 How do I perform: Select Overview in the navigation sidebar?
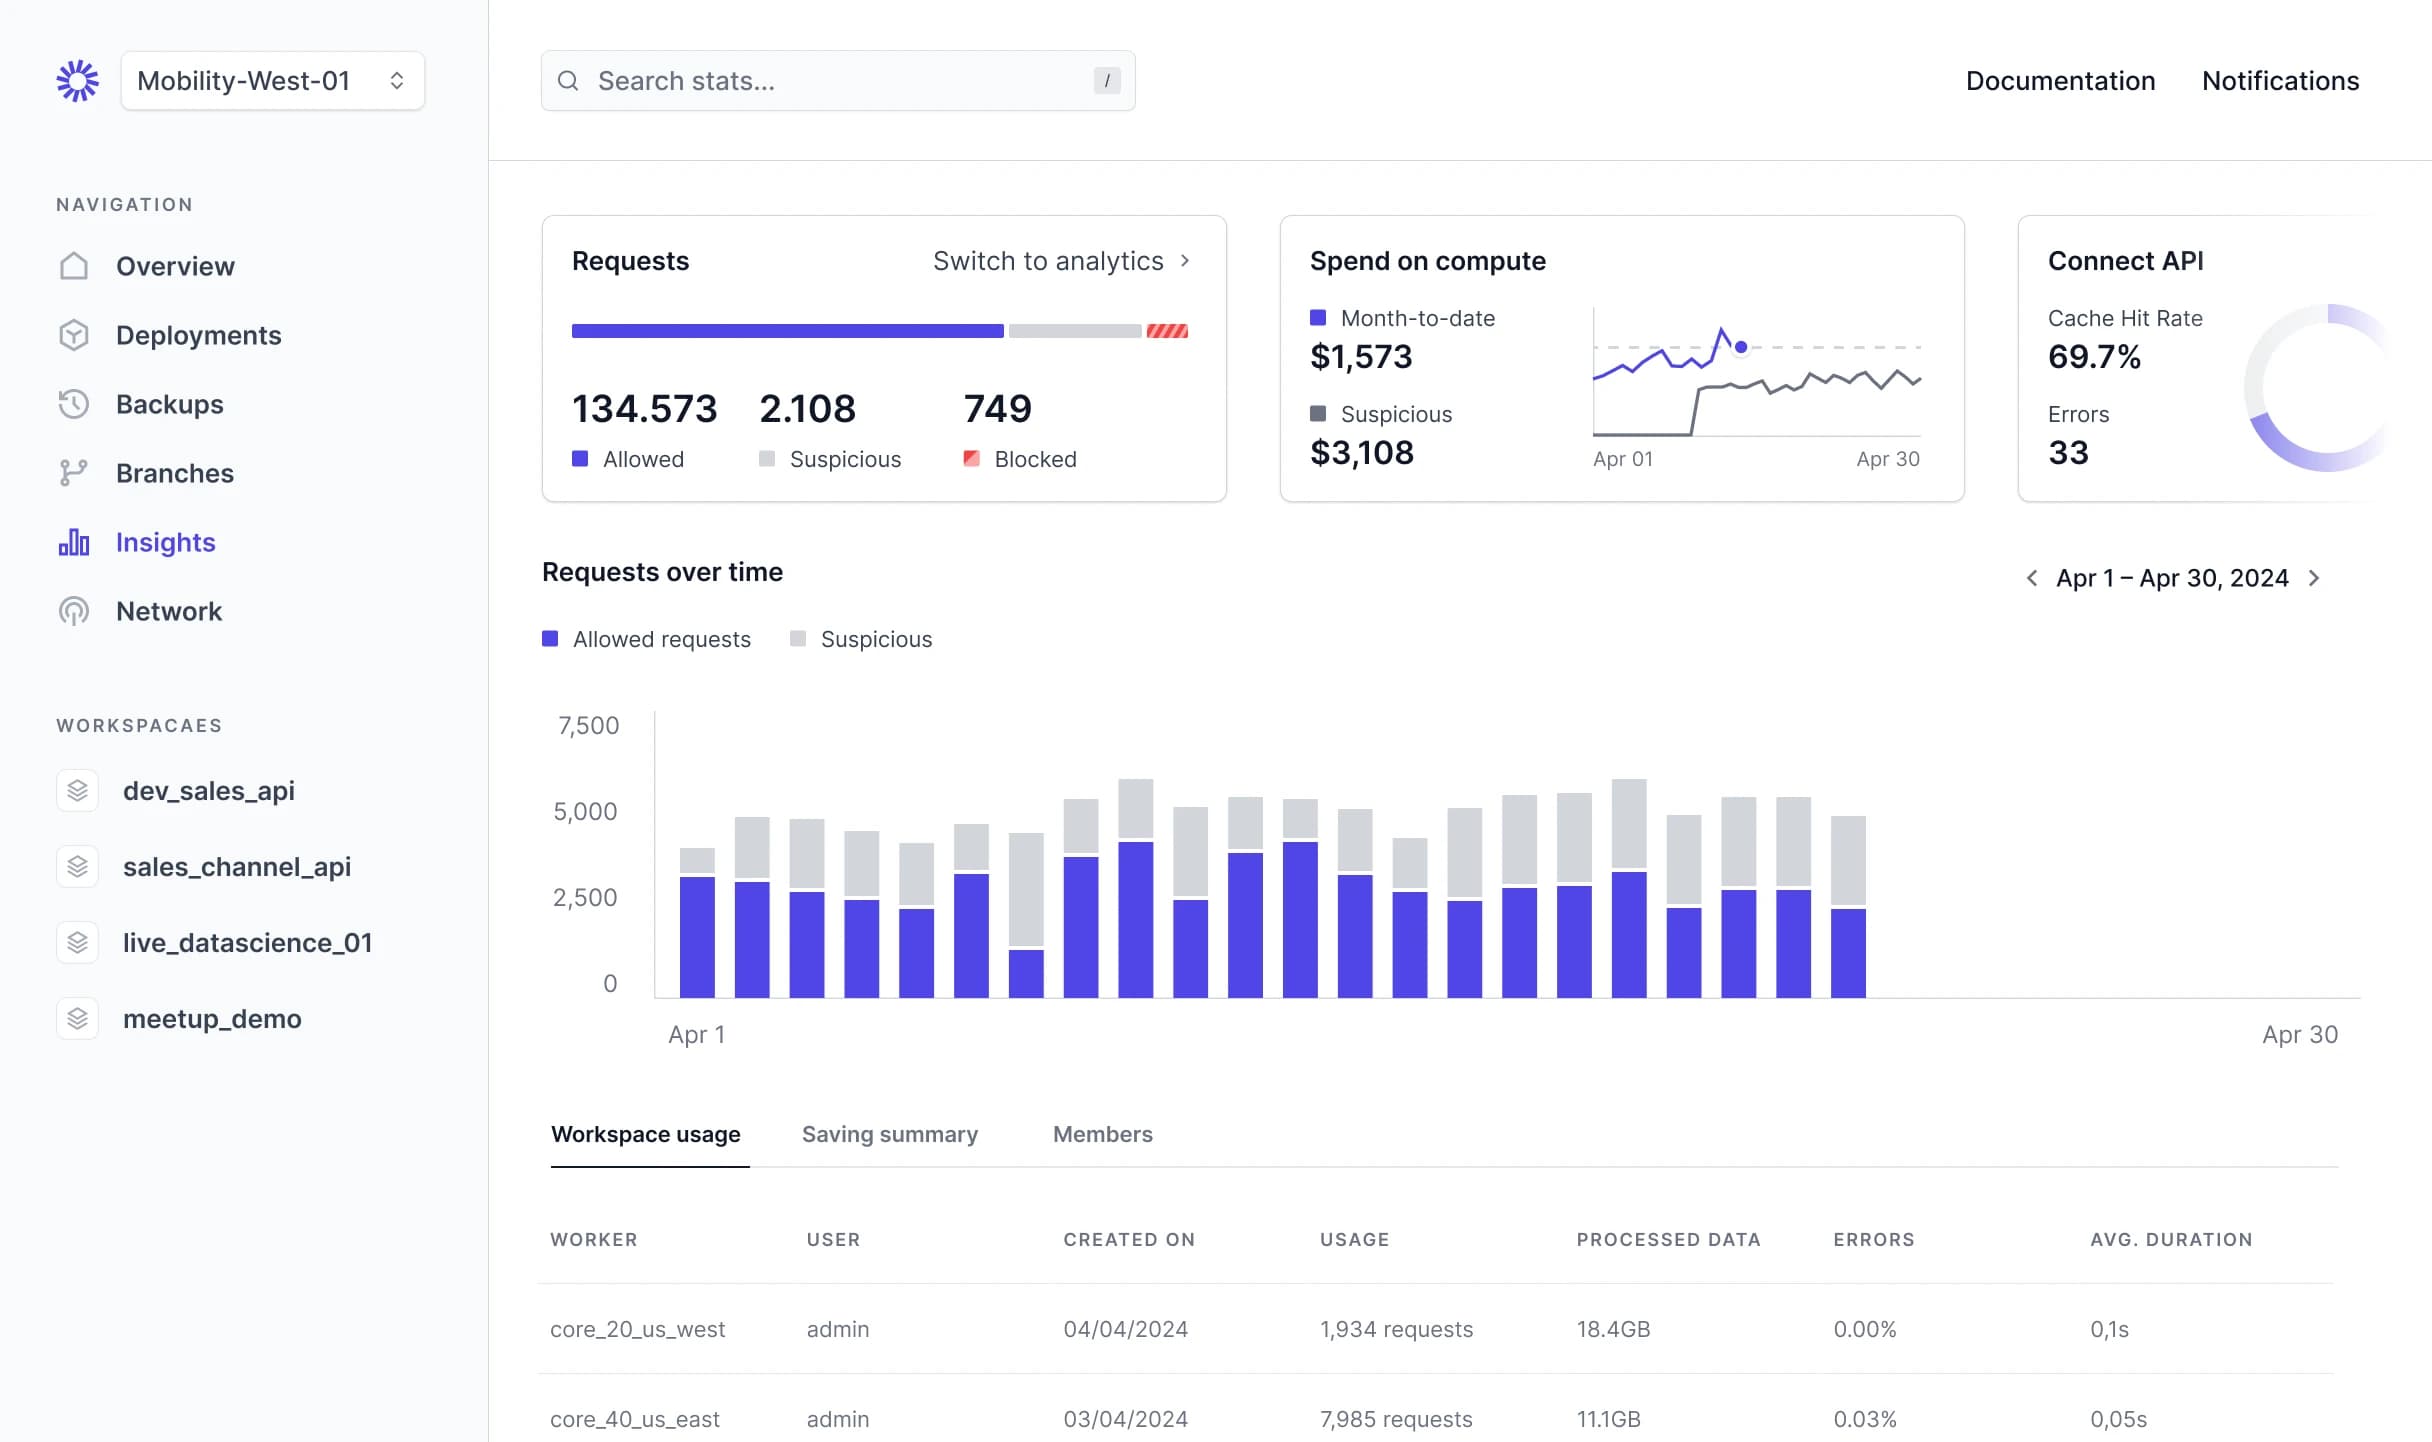[174, 266]
